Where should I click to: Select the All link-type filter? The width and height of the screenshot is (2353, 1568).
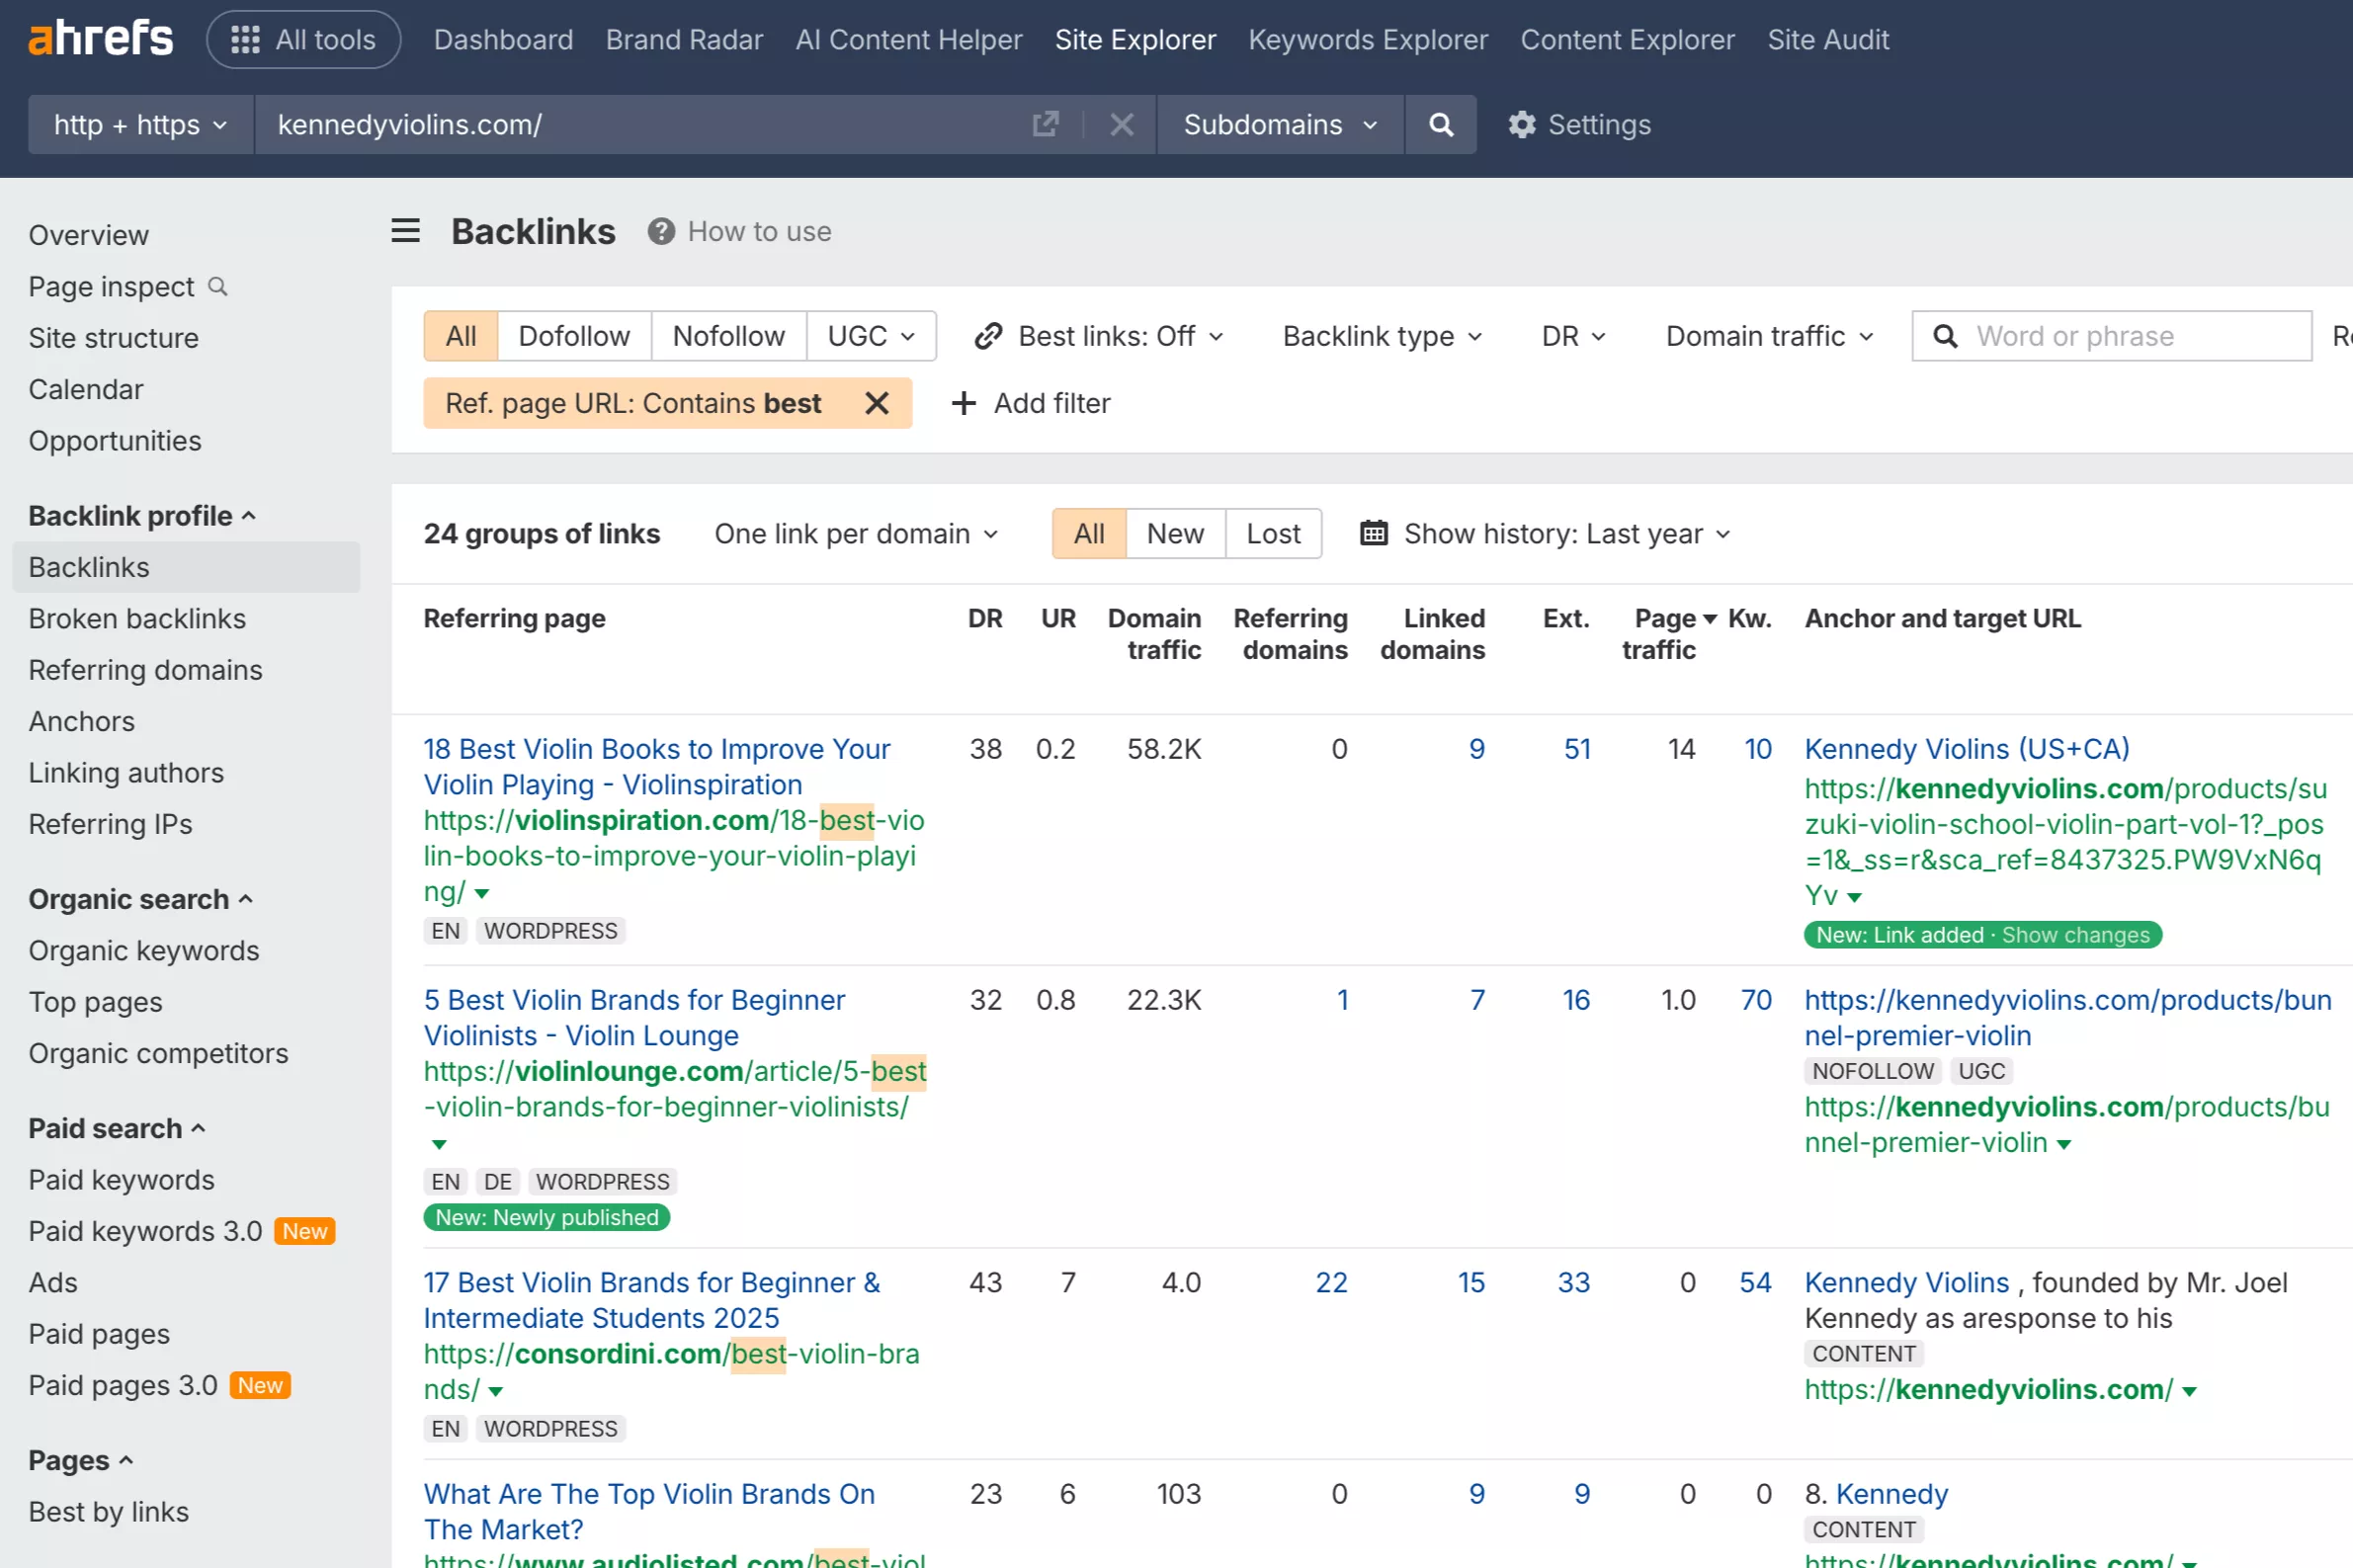click(x=461, y=336)
